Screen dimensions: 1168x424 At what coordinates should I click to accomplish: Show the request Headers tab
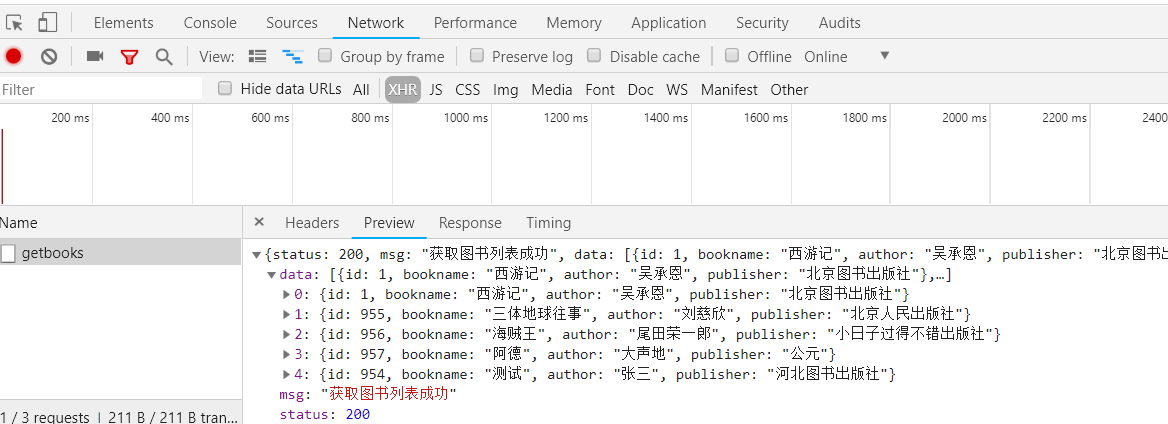point(312,223)
